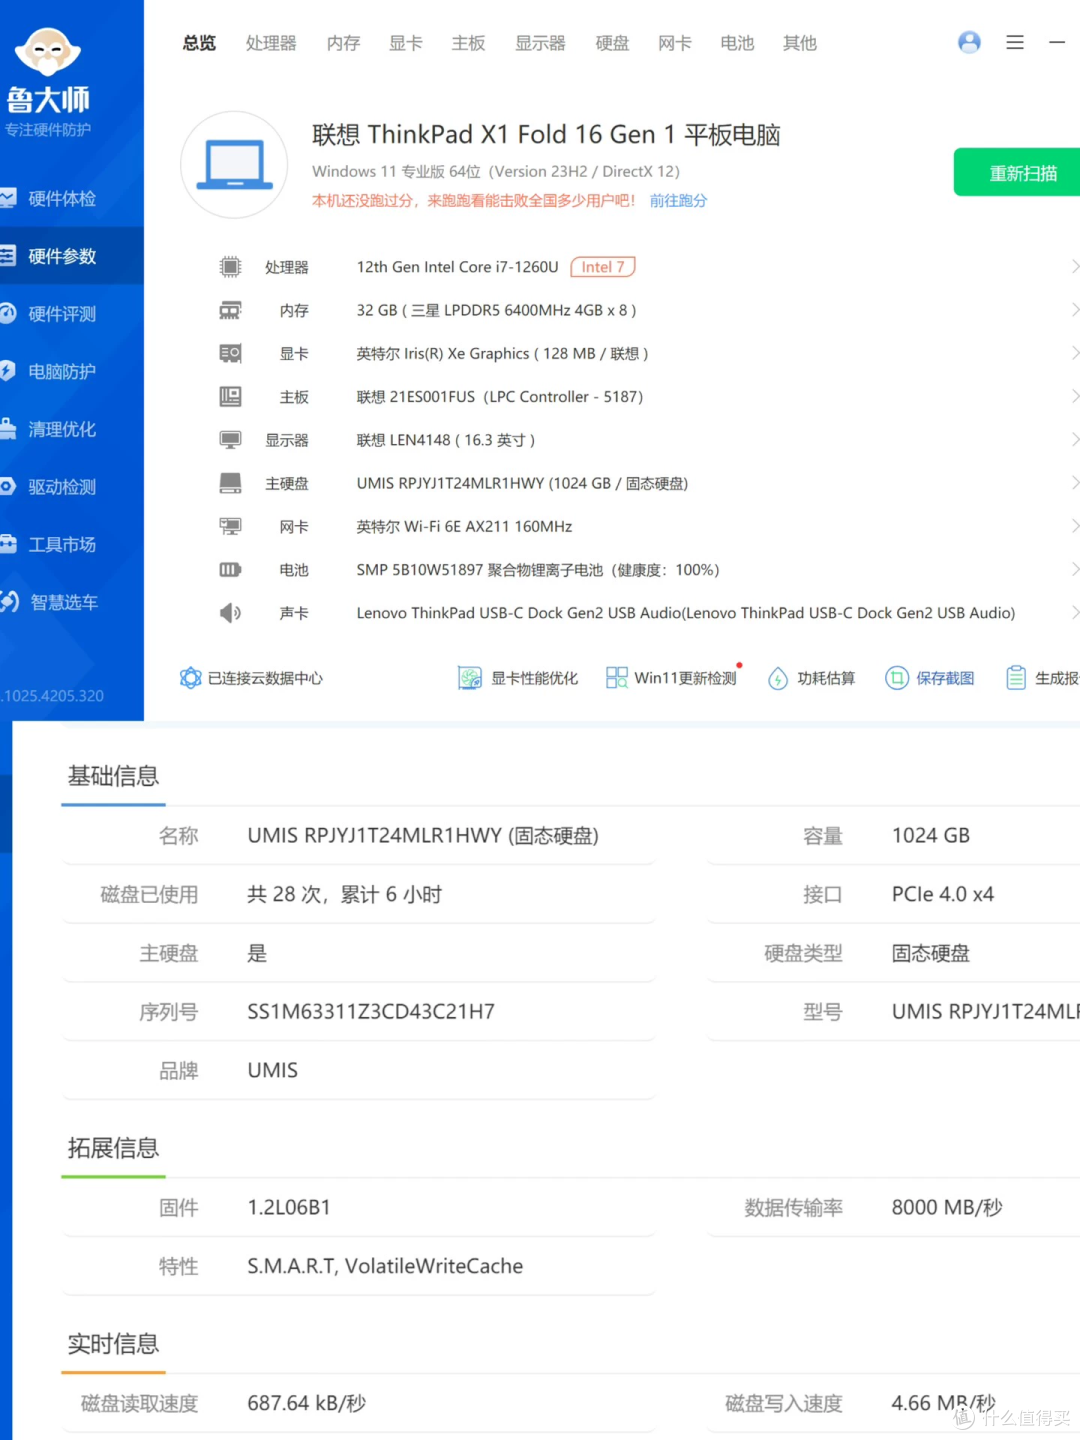The image size is (1080, 1440).
Task: Expand the 网卡 row chevron
Action: pos(1074,527)
